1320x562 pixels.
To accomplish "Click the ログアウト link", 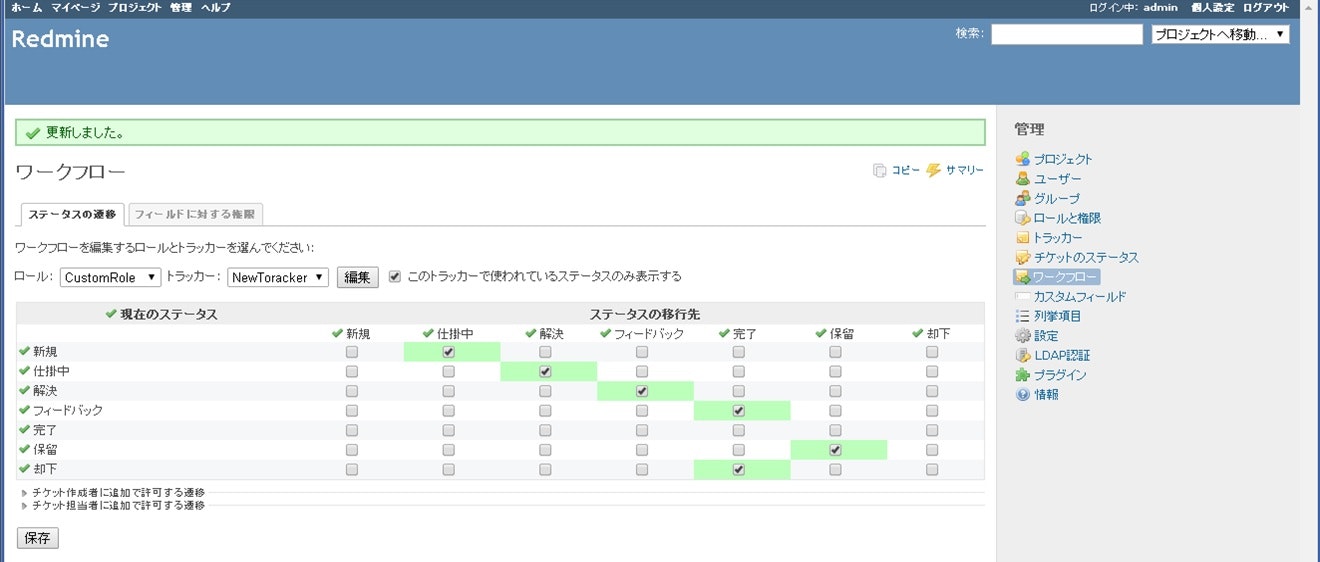I will pyautogui.click(x=1266, y=7).
